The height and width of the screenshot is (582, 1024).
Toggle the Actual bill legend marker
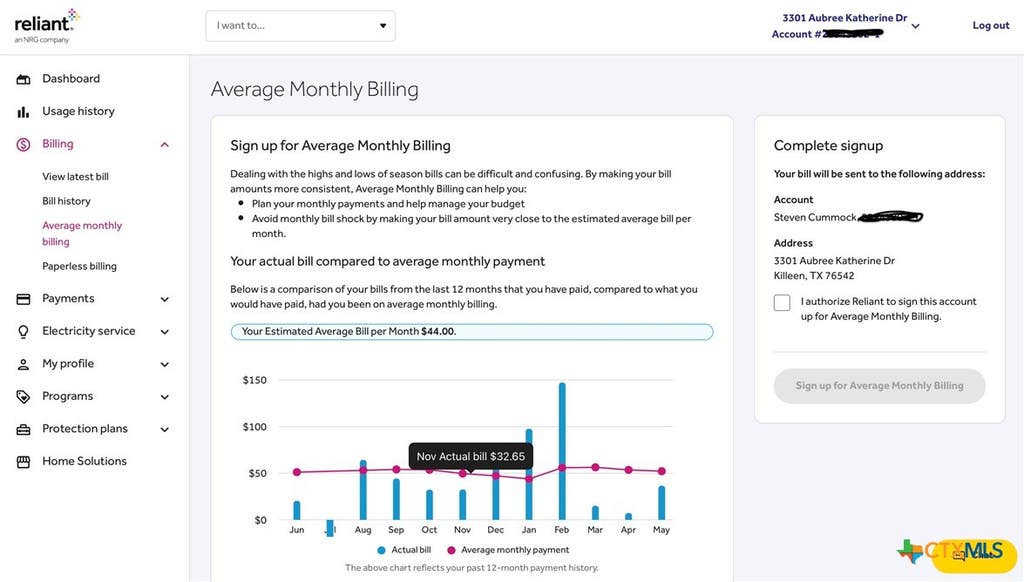coord(381,550)
